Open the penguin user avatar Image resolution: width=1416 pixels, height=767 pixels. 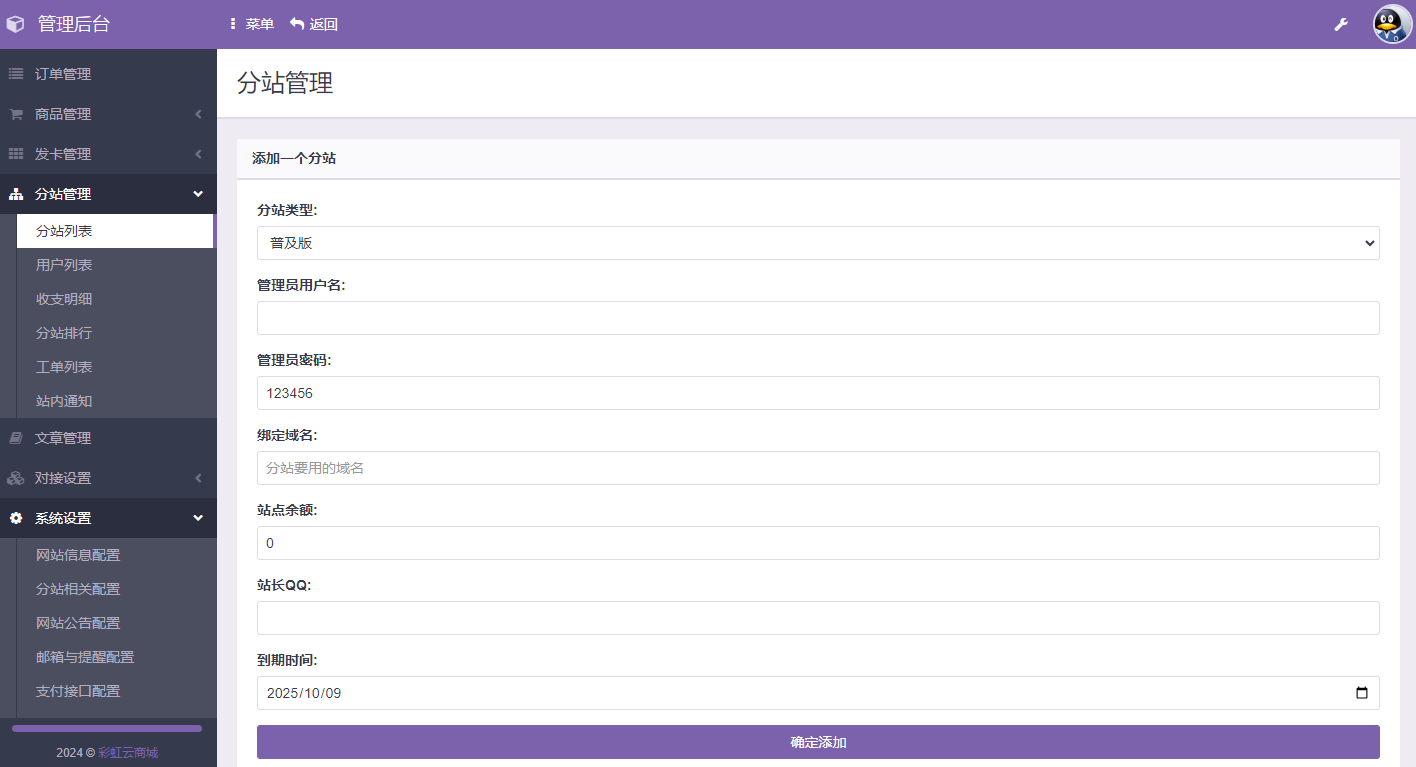(x=1392, y=24)
